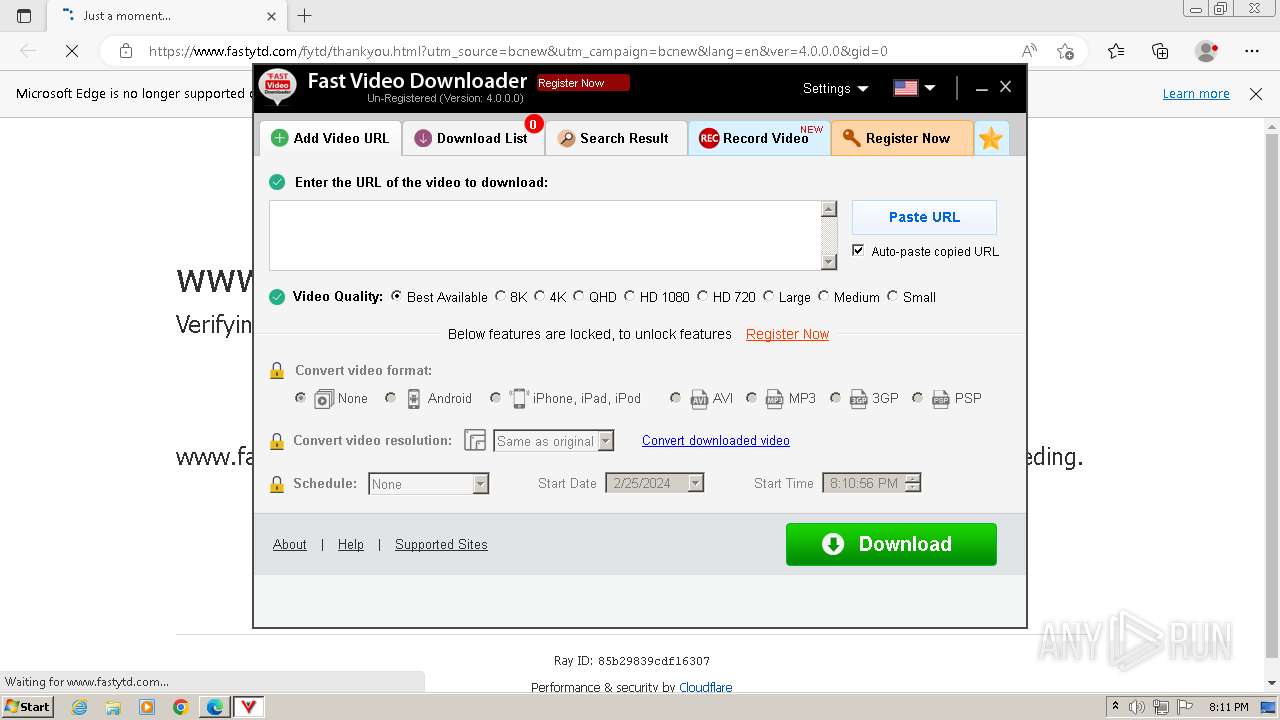Image resolution: width=1280 pixels, height=720 pixels.
Task: Click the Cloudflare link on the page
Action: click(x=705, y=687)
